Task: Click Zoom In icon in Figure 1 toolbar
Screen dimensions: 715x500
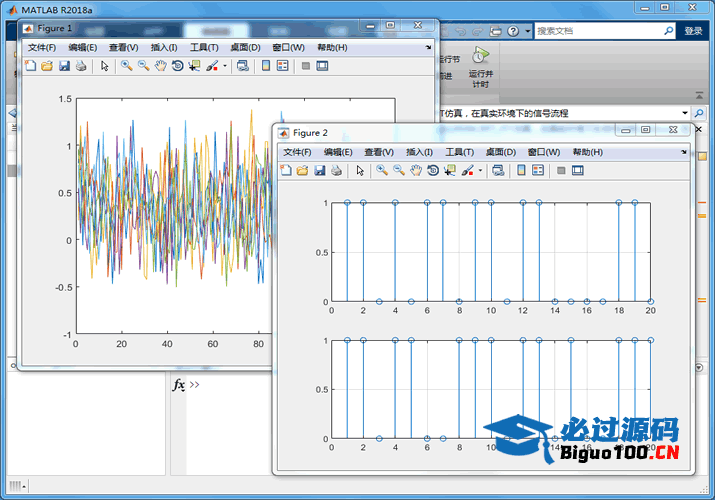Action: point(126,66)
